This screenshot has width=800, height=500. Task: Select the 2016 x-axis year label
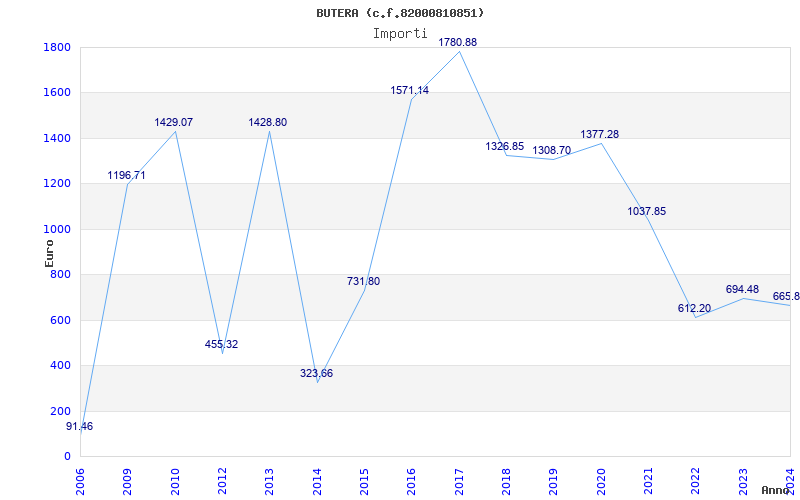(x=412, y=482)
